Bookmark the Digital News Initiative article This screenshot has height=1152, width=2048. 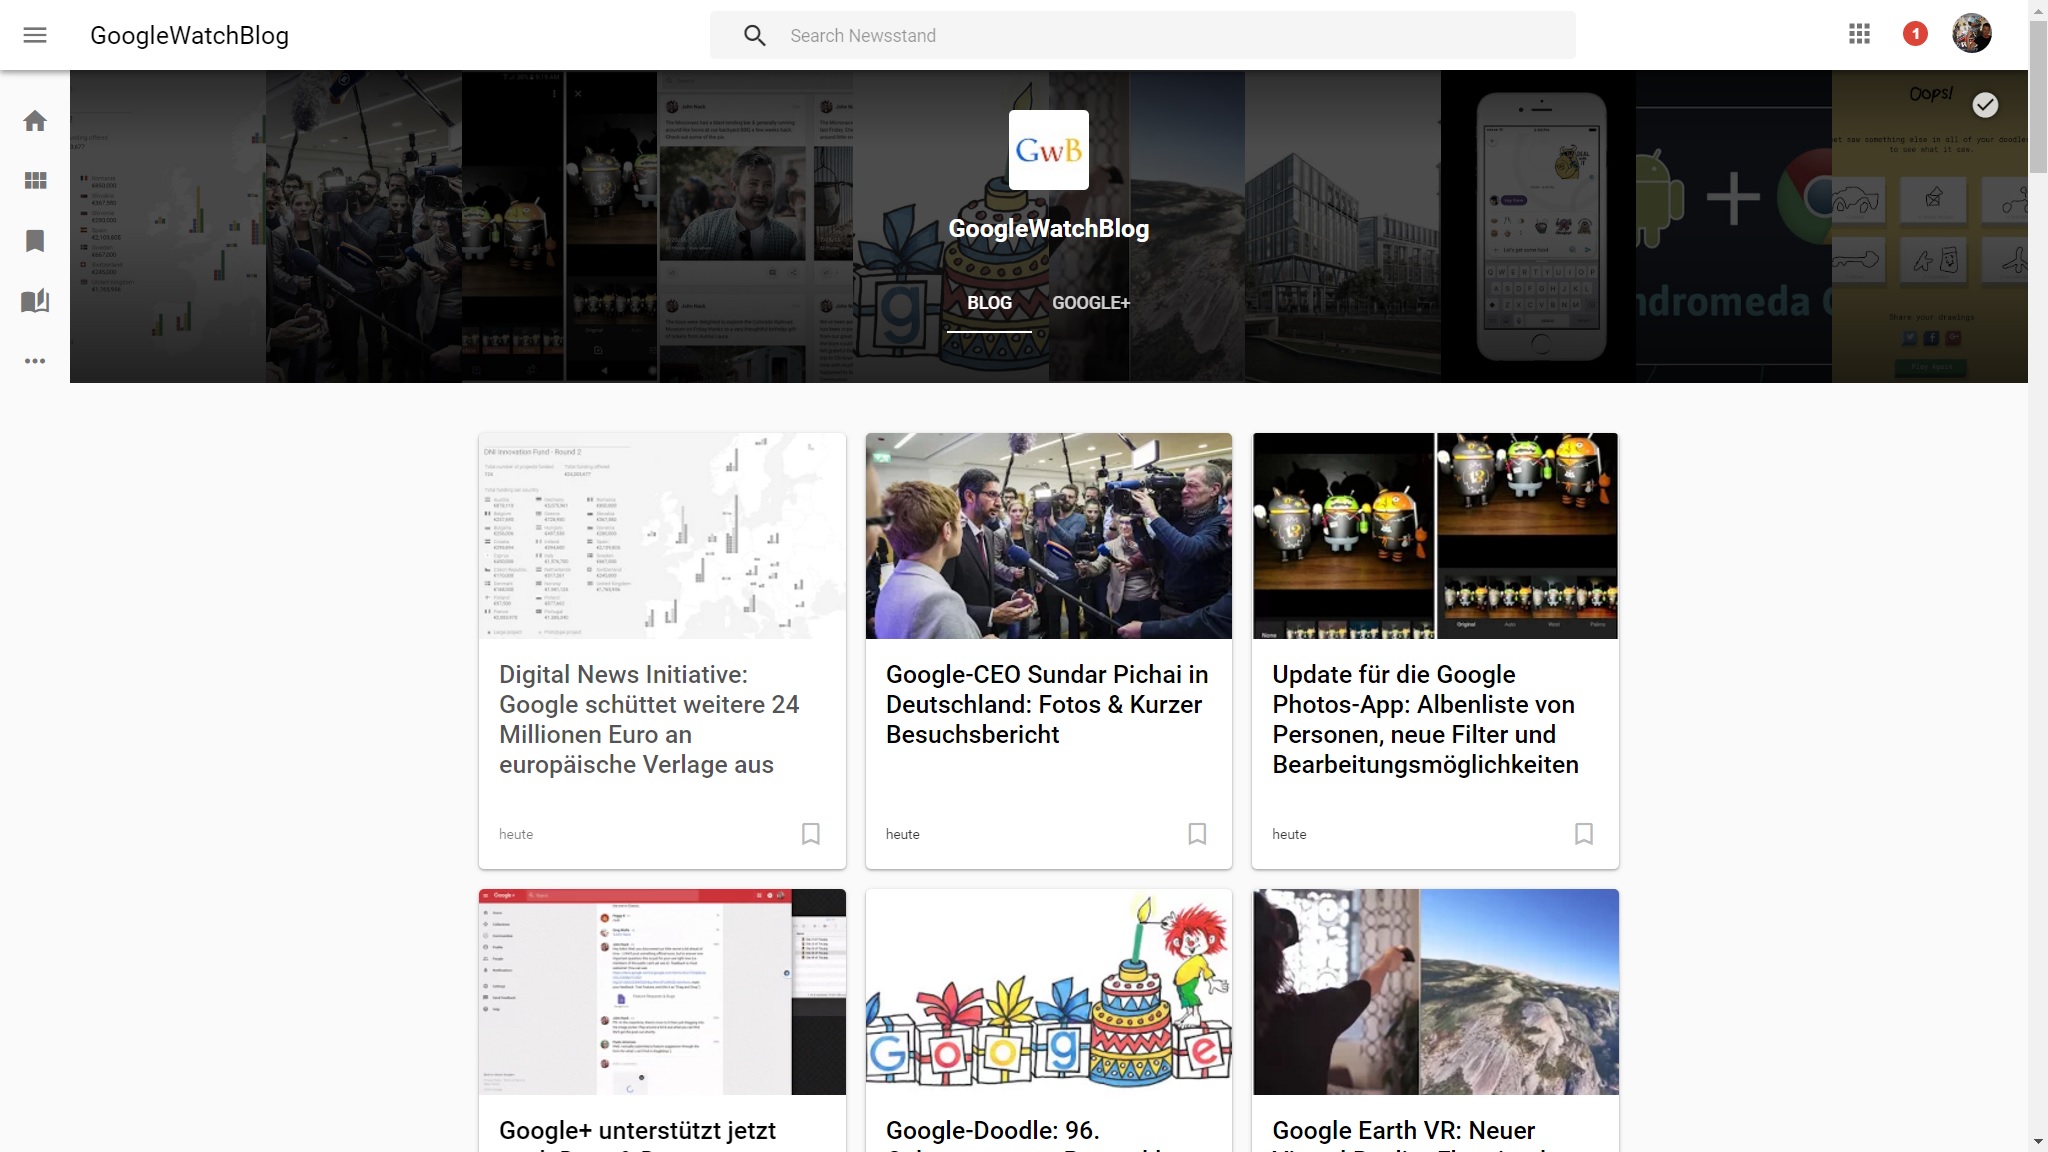point(810,834)
